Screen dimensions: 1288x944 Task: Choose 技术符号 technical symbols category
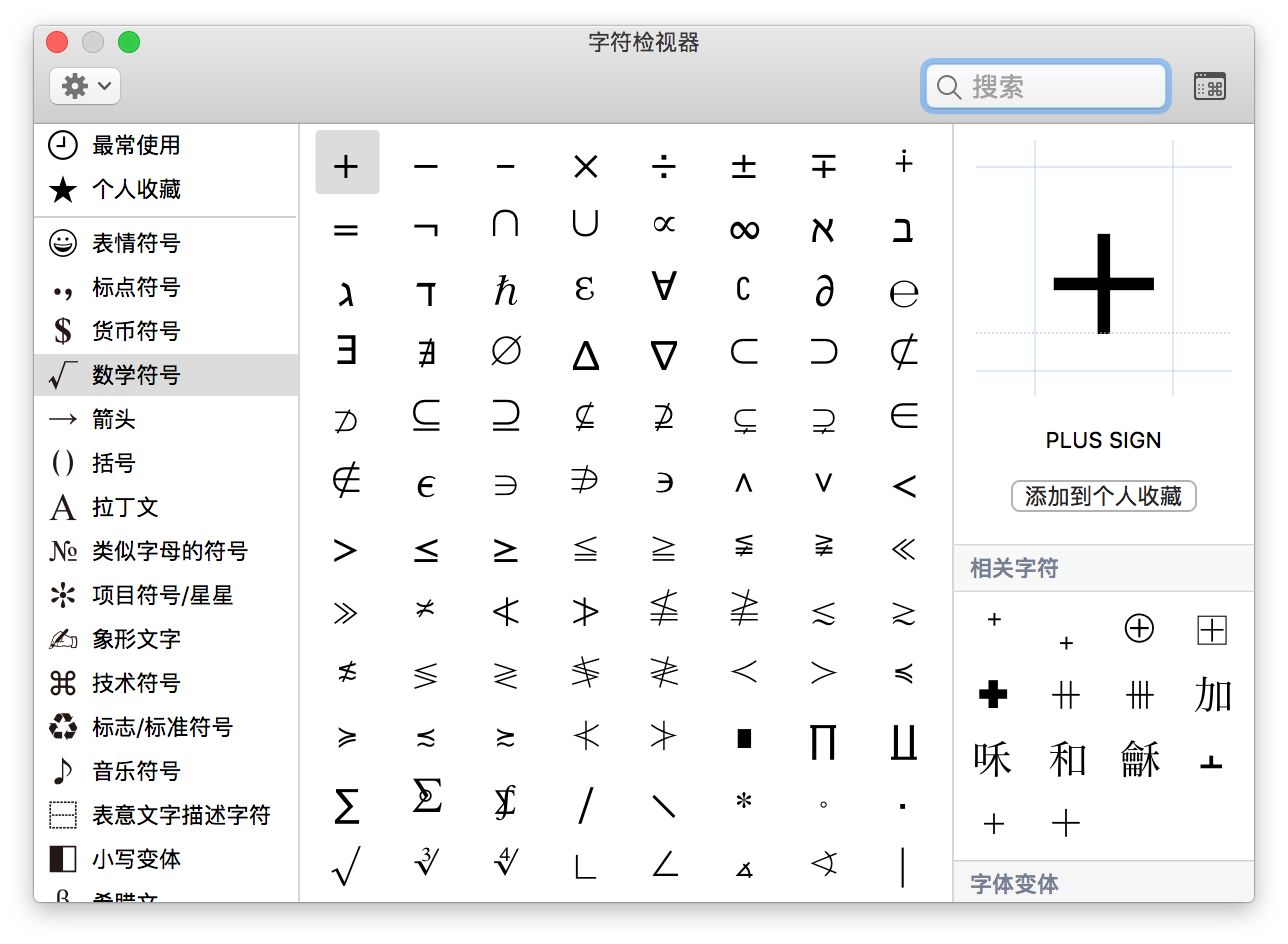click(x=136, y=683)
